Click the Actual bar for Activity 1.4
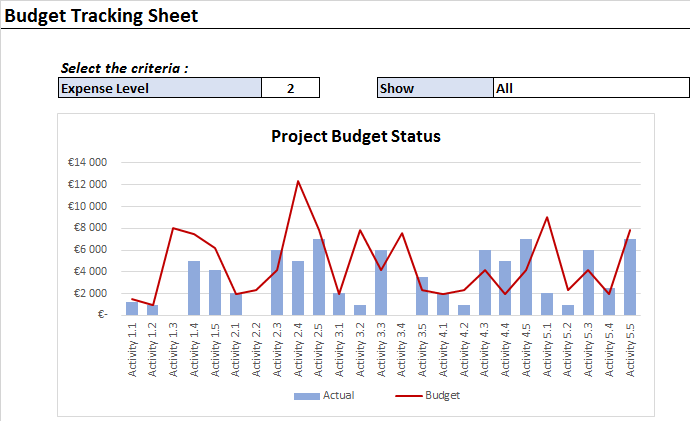This screenshot has width=690, height=421. click(194, 288)
